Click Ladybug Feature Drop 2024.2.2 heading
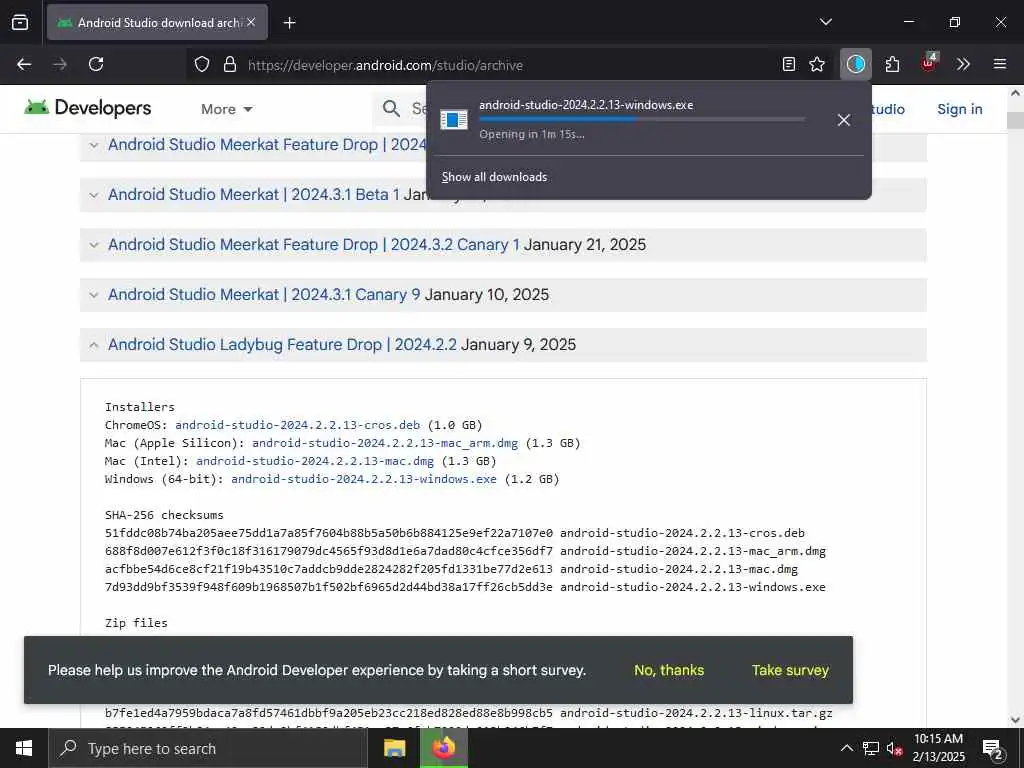The width and height of the screenshot is (1024, 768). click(x=282, y=345)
